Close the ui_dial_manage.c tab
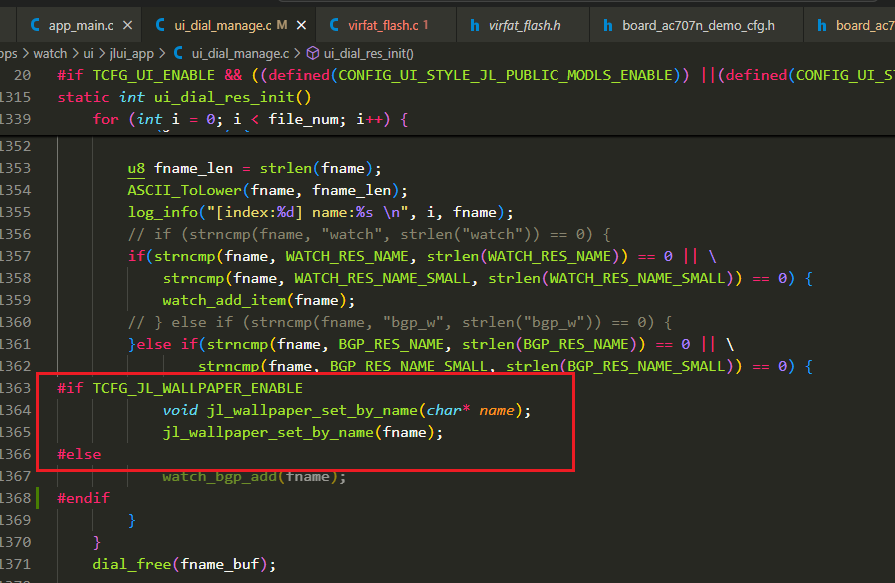This screenshot has height=583, width=895. click(x=301, y=26)
